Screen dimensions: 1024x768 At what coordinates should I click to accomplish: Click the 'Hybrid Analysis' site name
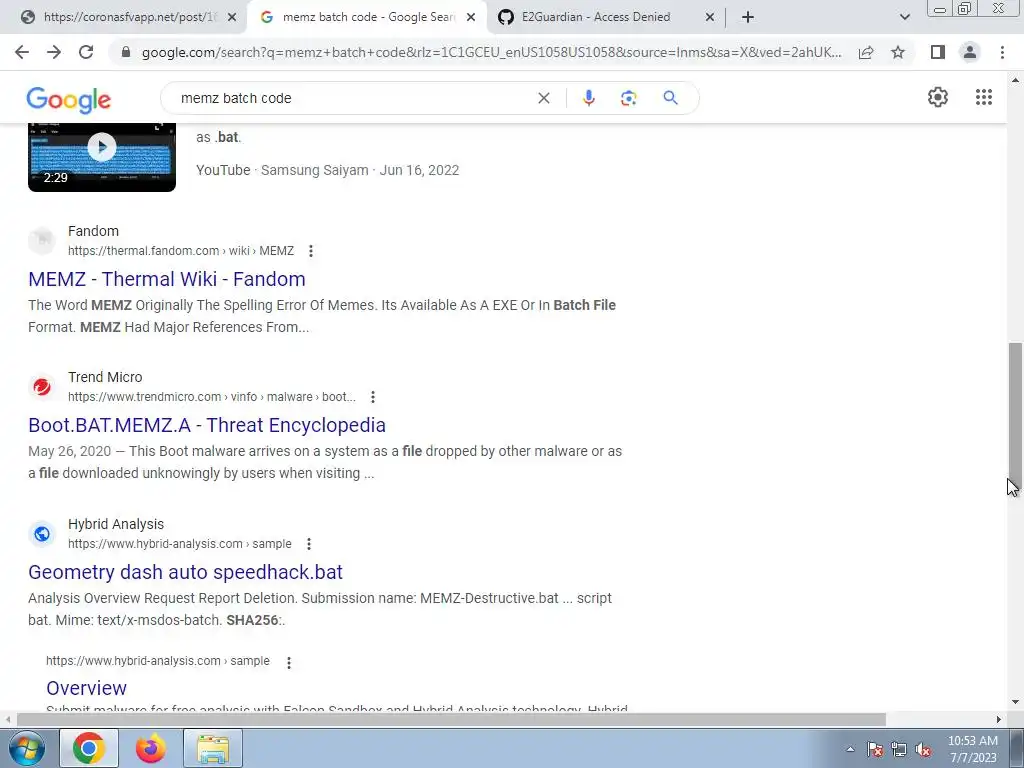point(116,524)
